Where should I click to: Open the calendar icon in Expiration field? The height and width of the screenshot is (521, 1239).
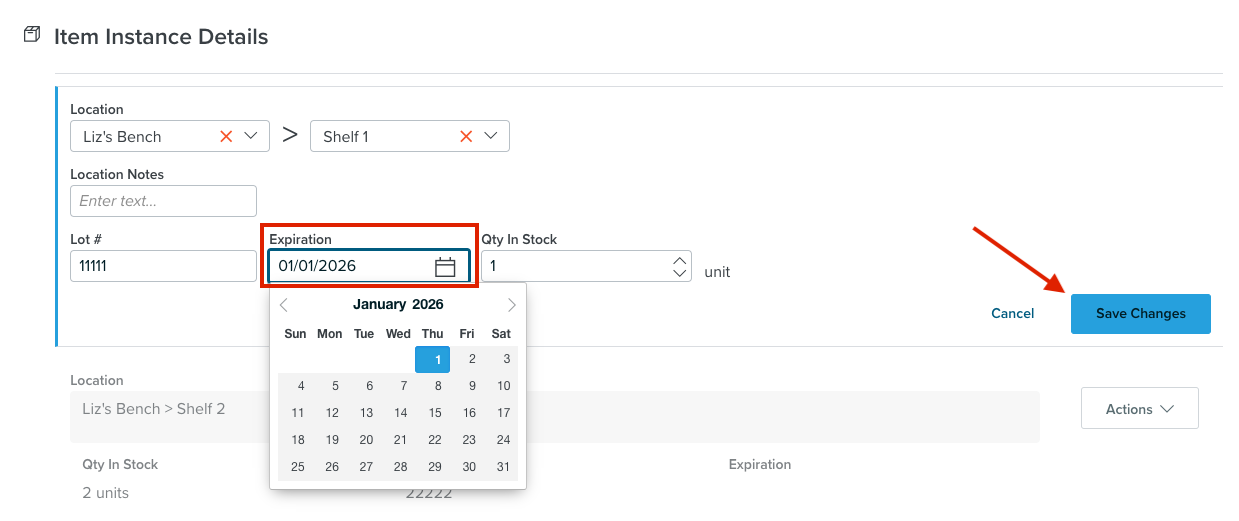445,266
